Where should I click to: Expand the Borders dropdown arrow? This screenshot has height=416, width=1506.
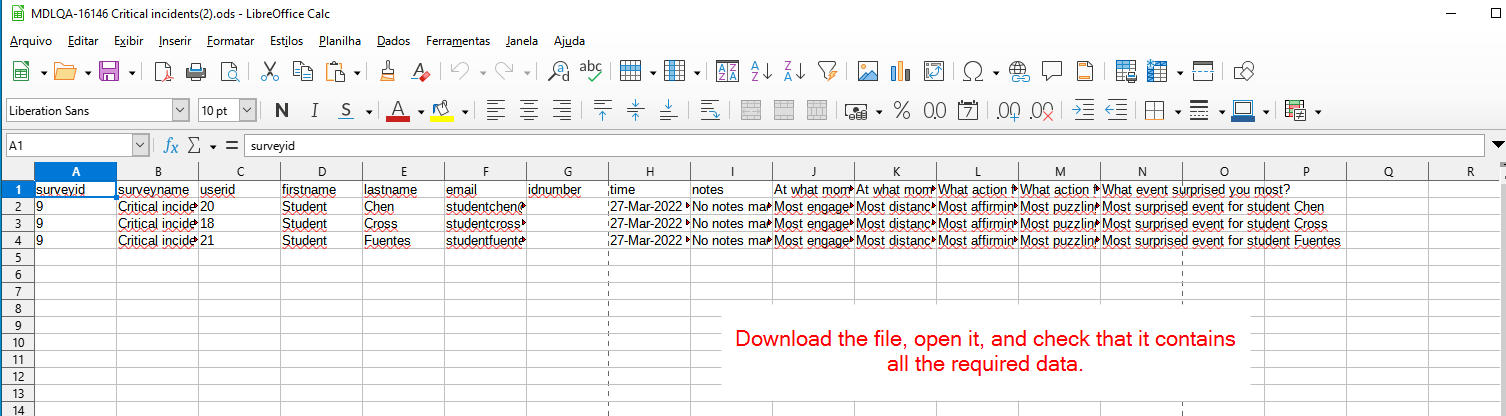(x=1176, y=111)
